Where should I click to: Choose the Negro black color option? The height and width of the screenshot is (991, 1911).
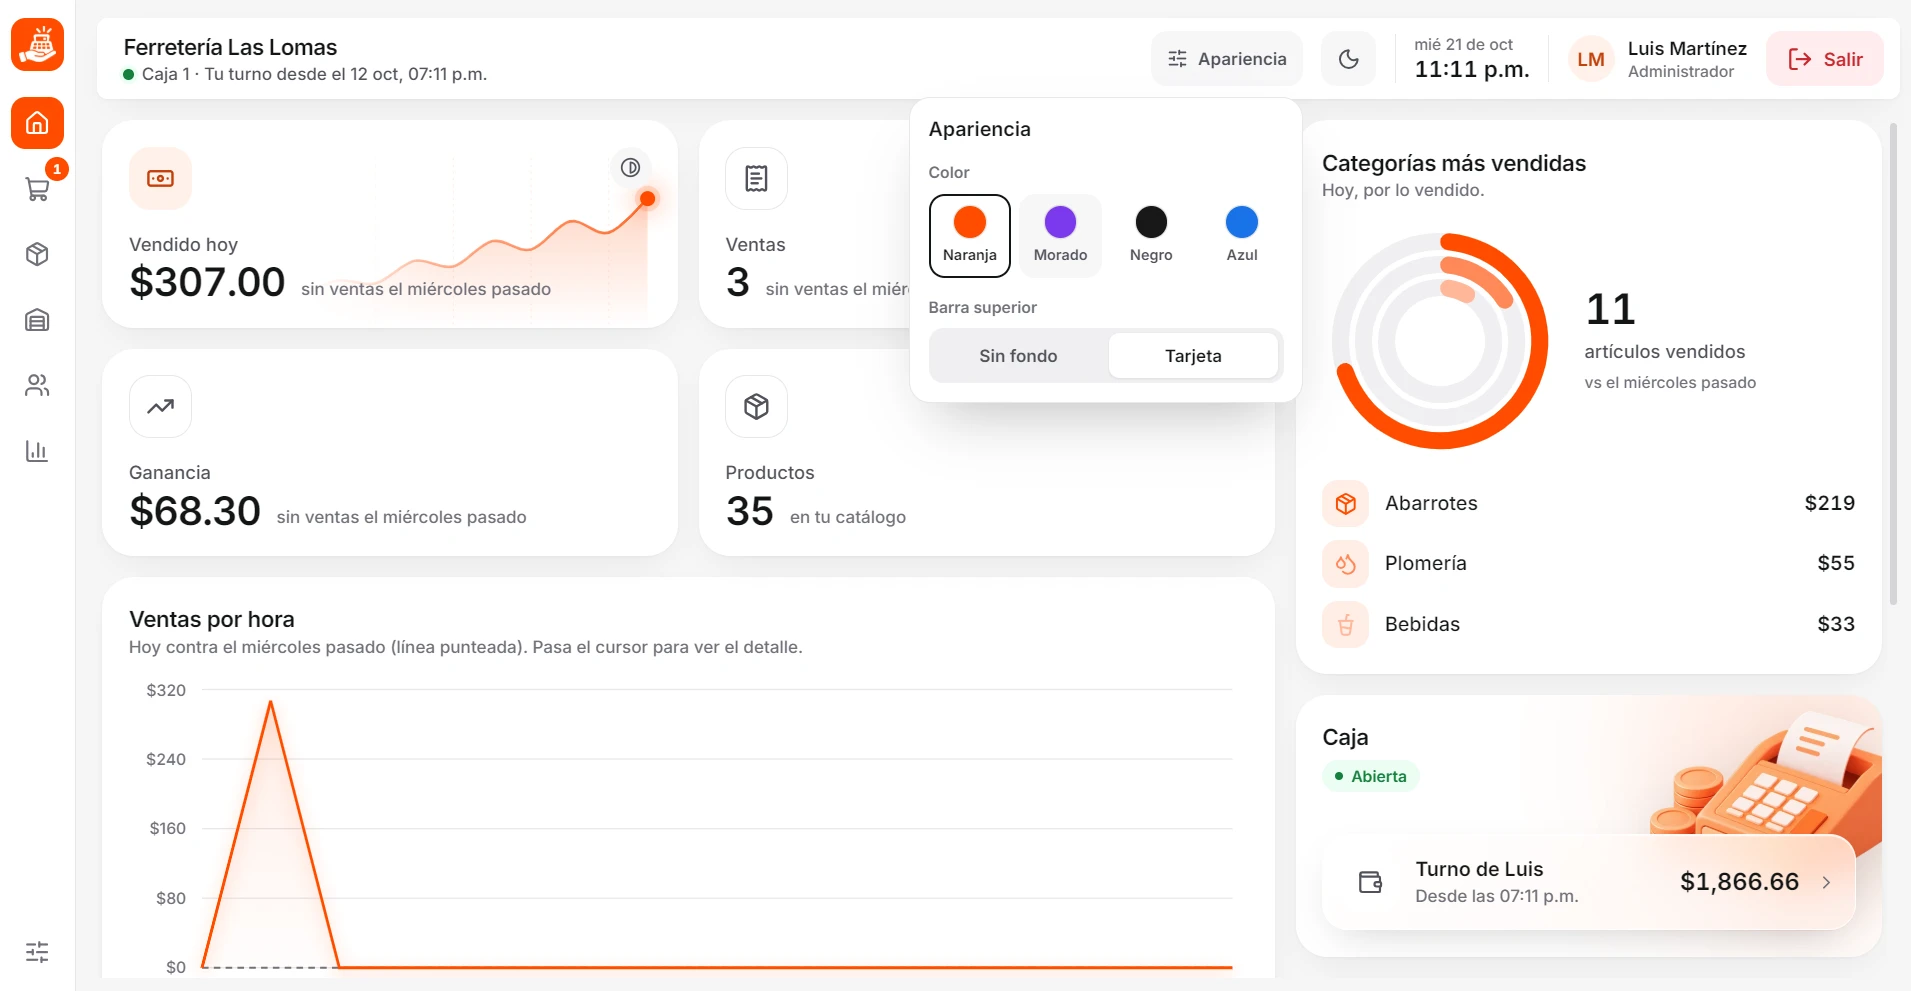(x=1151, y=235)
